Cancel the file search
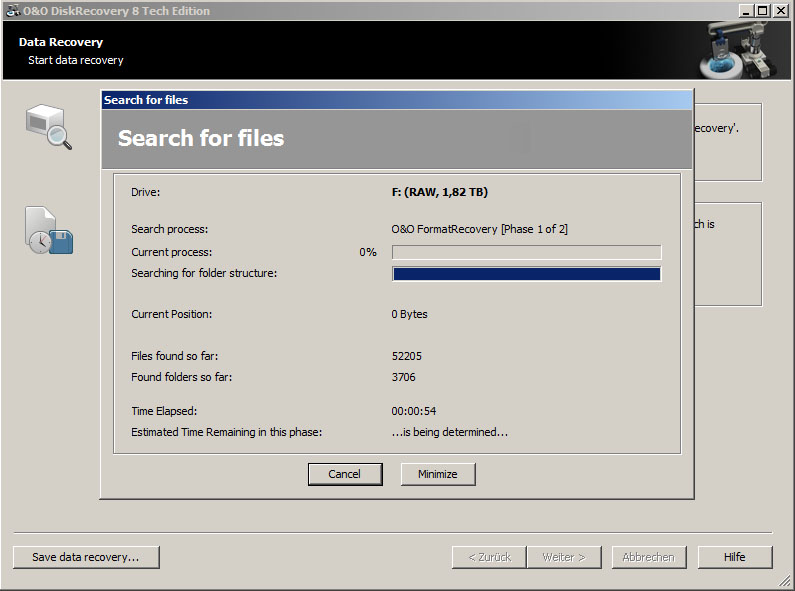795x591 pixels. click(345, 474)
